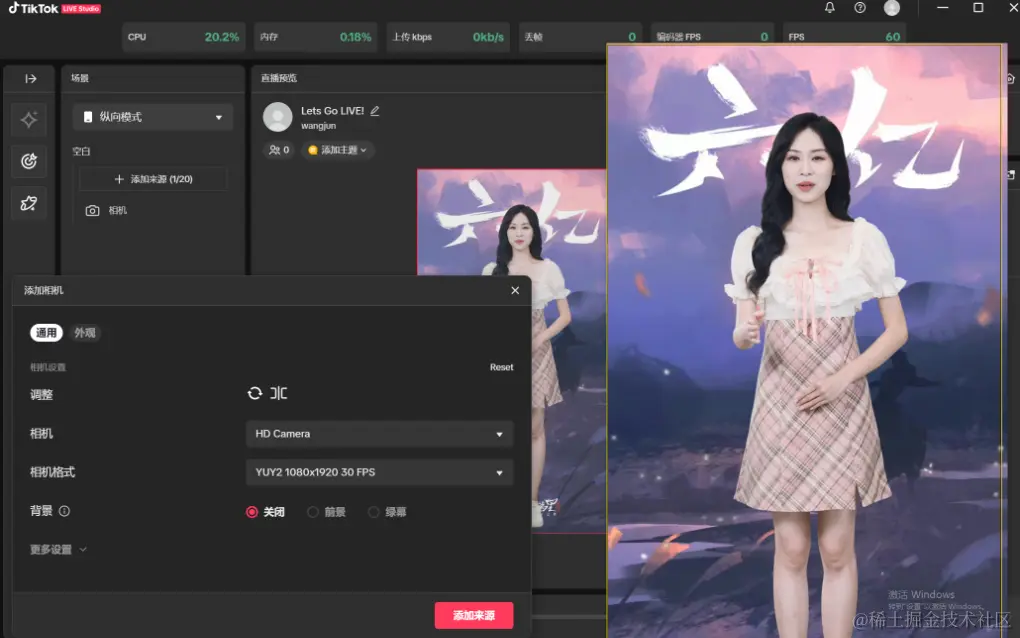Edit the live title with pencil icon
The width and height of the screenshot is (1020, 638).
[375, 111]
